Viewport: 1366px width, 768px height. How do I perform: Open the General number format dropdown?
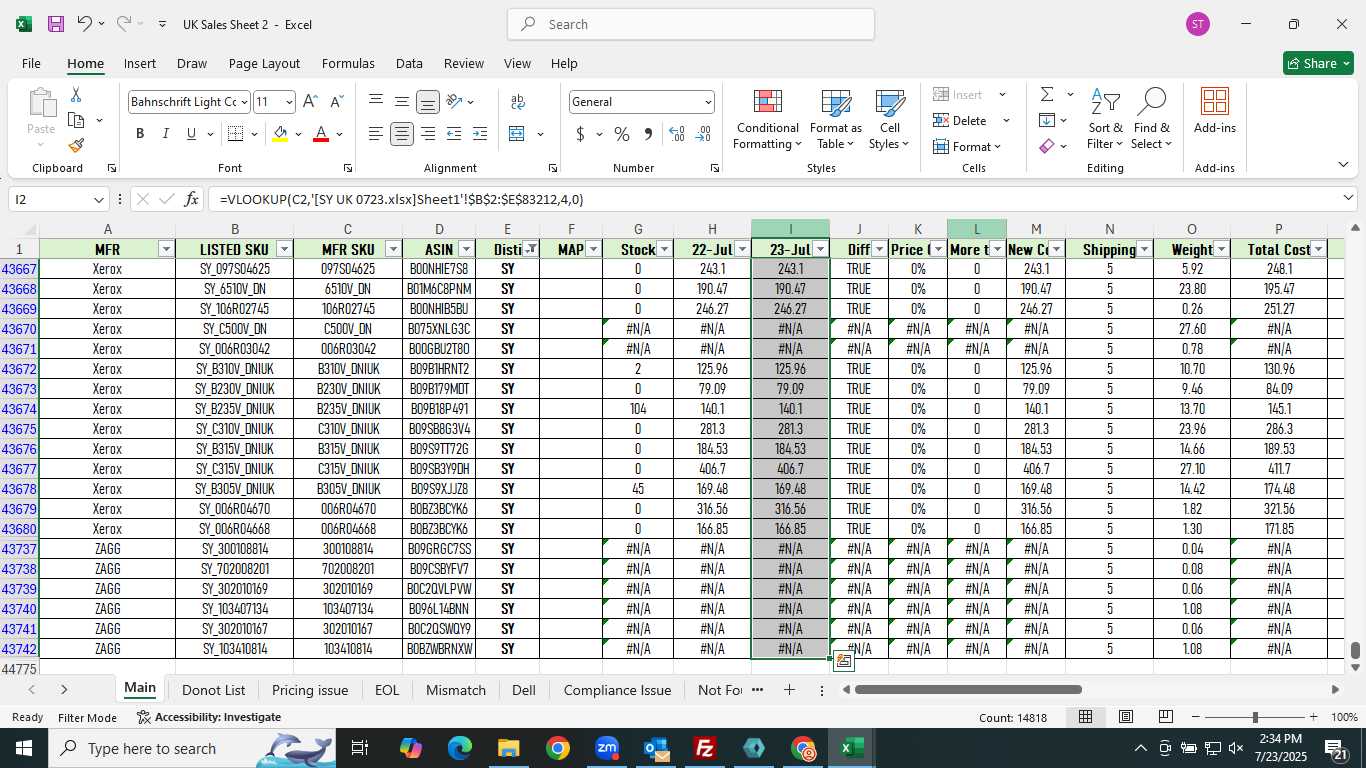click(x=708, y=102)
